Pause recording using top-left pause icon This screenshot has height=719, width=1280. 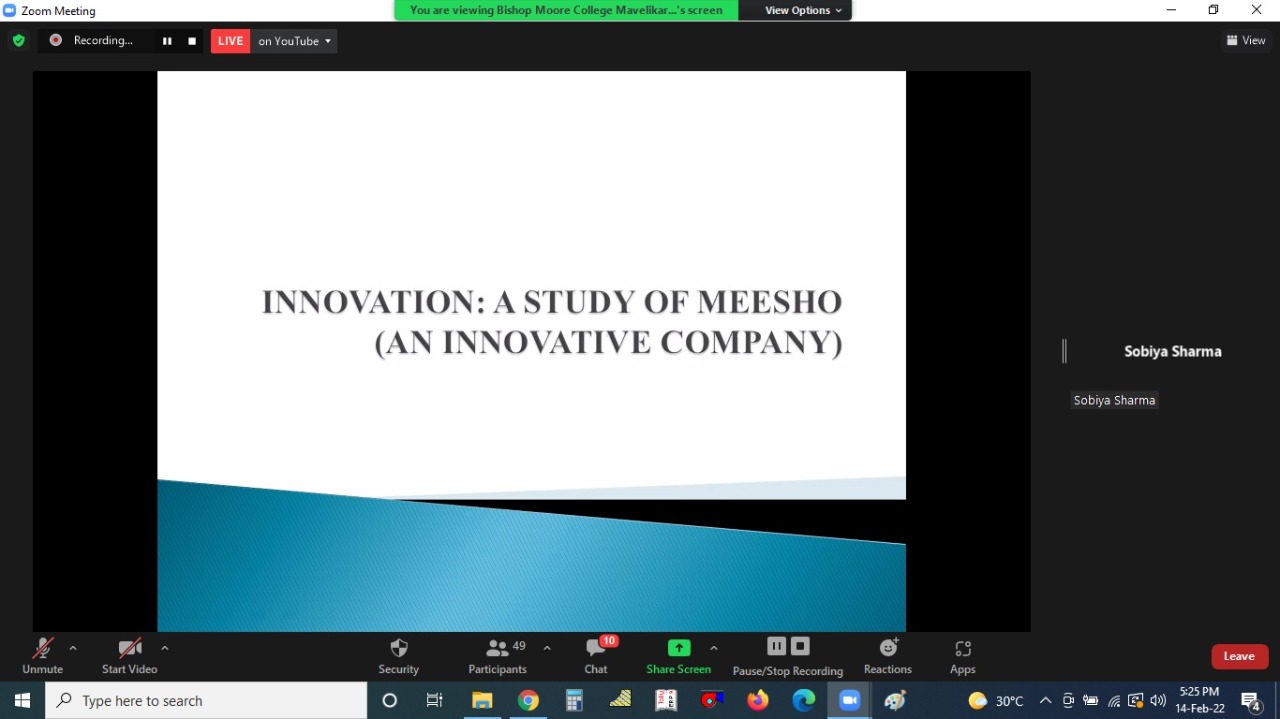(167, 41)
